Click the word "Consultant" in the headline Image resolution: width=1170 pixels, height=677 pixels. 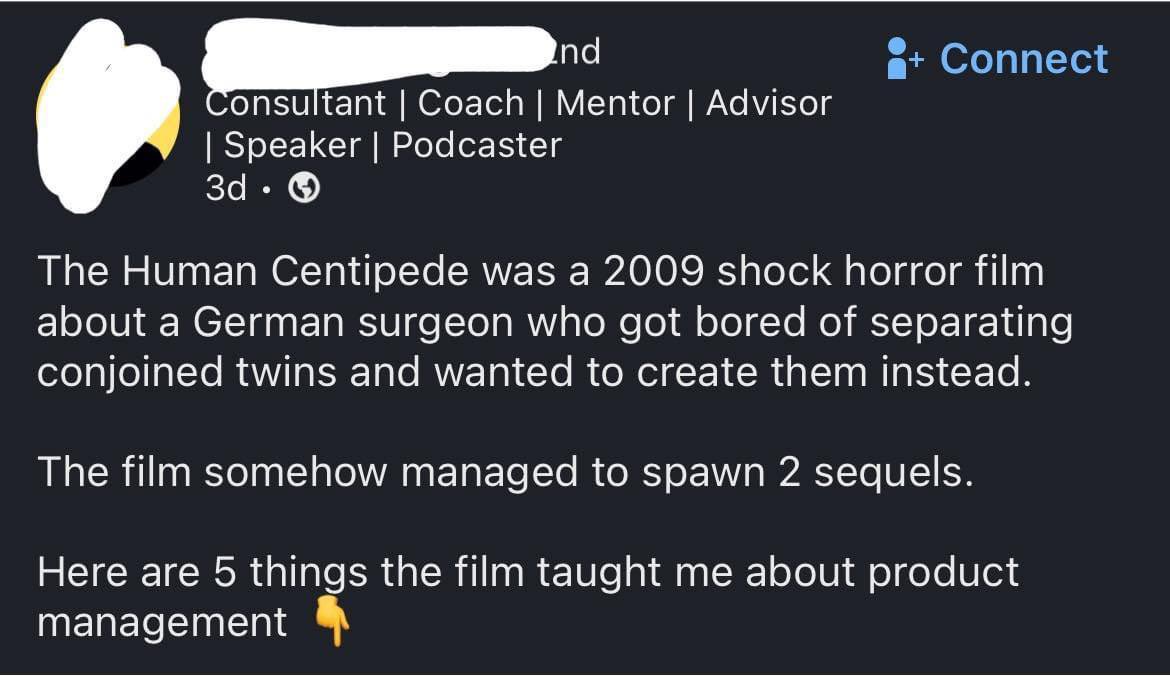pos(296,102)
